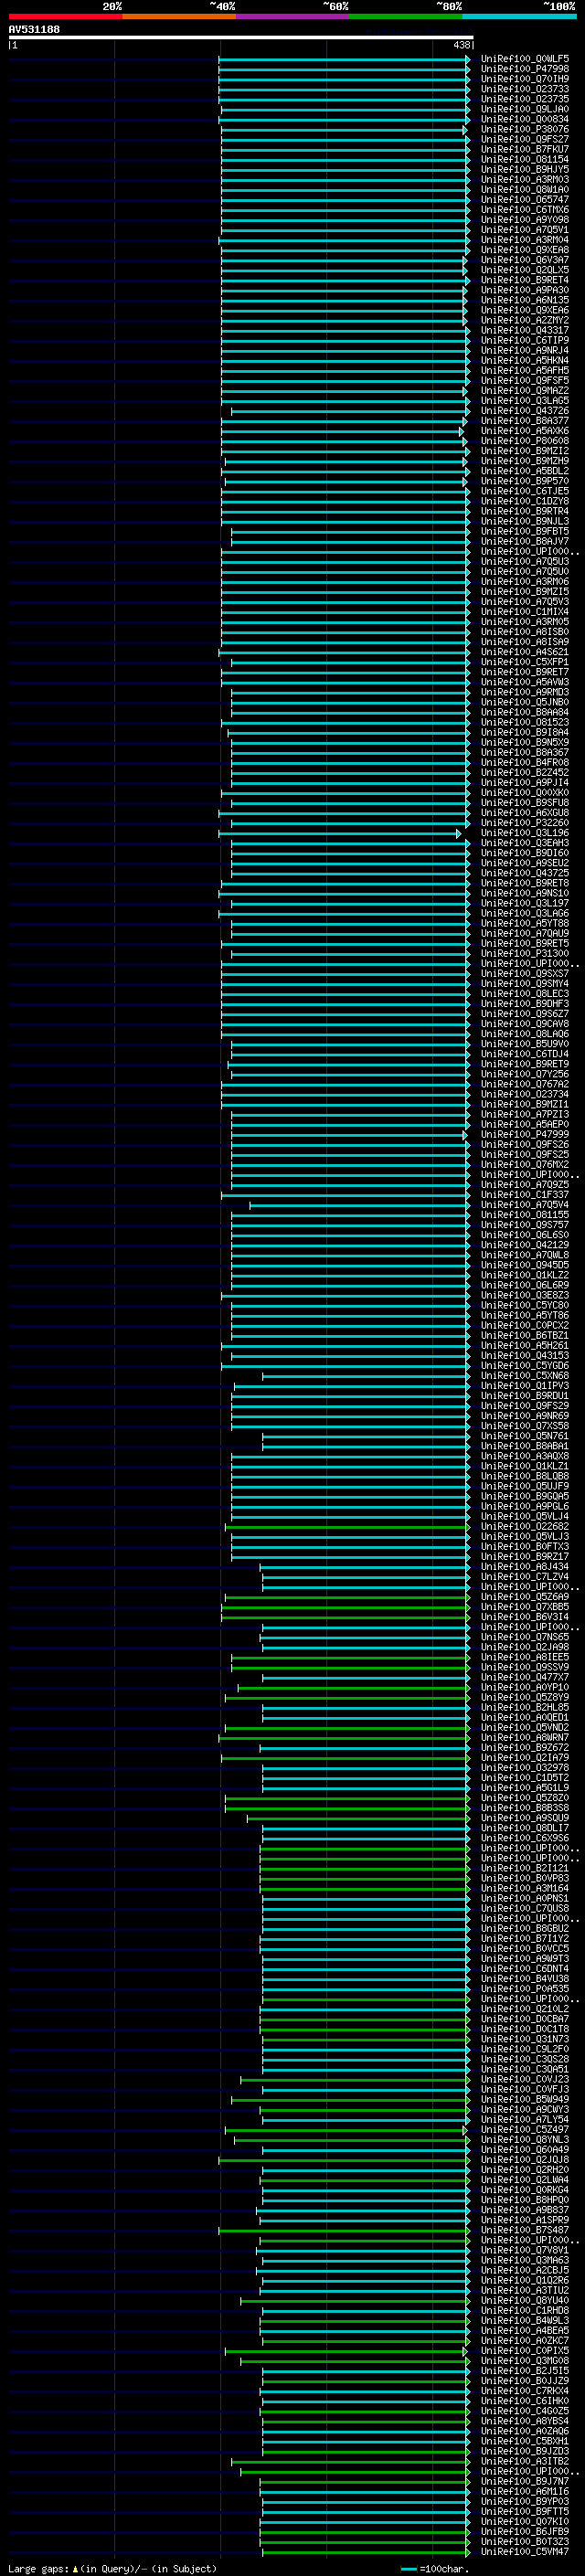Click the query end position 438
Viewport: 585px width, 2576px height.
[461, 45]
